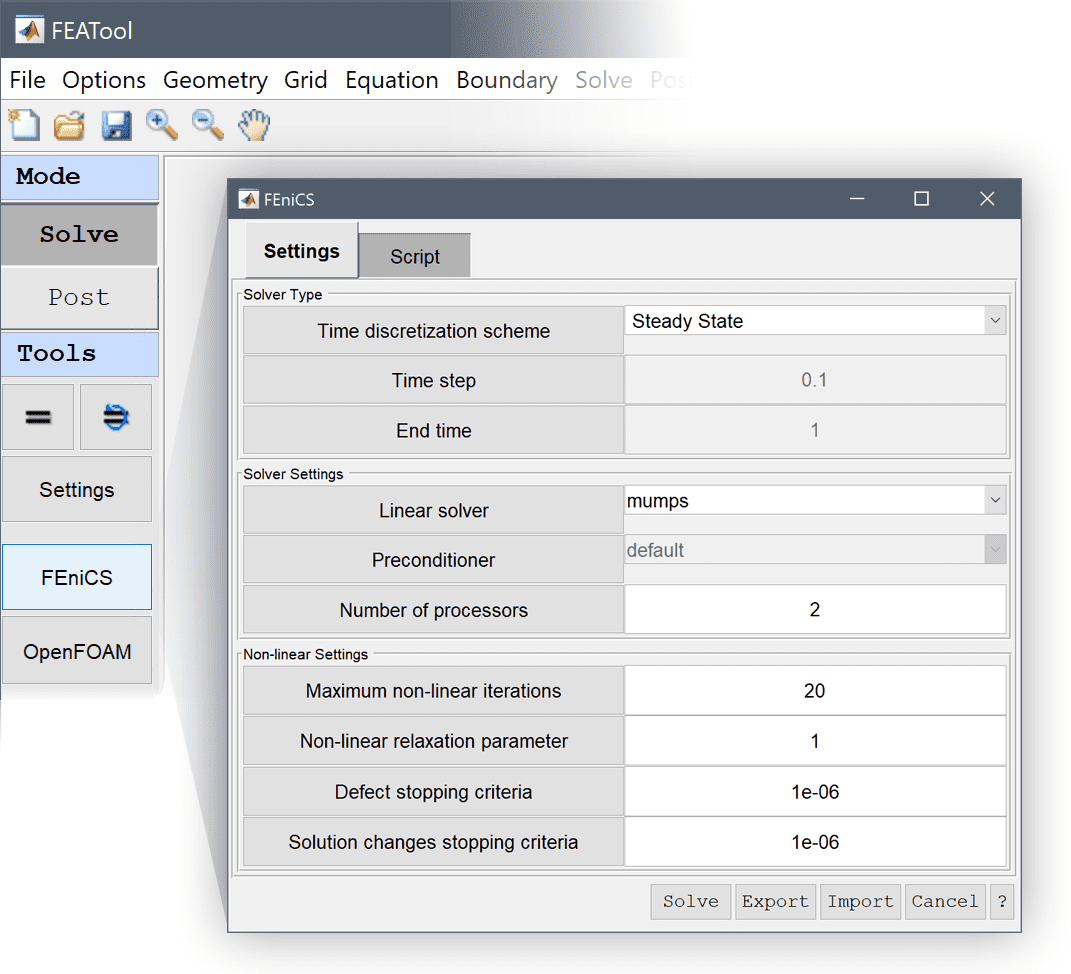The image size is (1071, 974).
Task: Open the Equation menu
Action: point(391,80)
